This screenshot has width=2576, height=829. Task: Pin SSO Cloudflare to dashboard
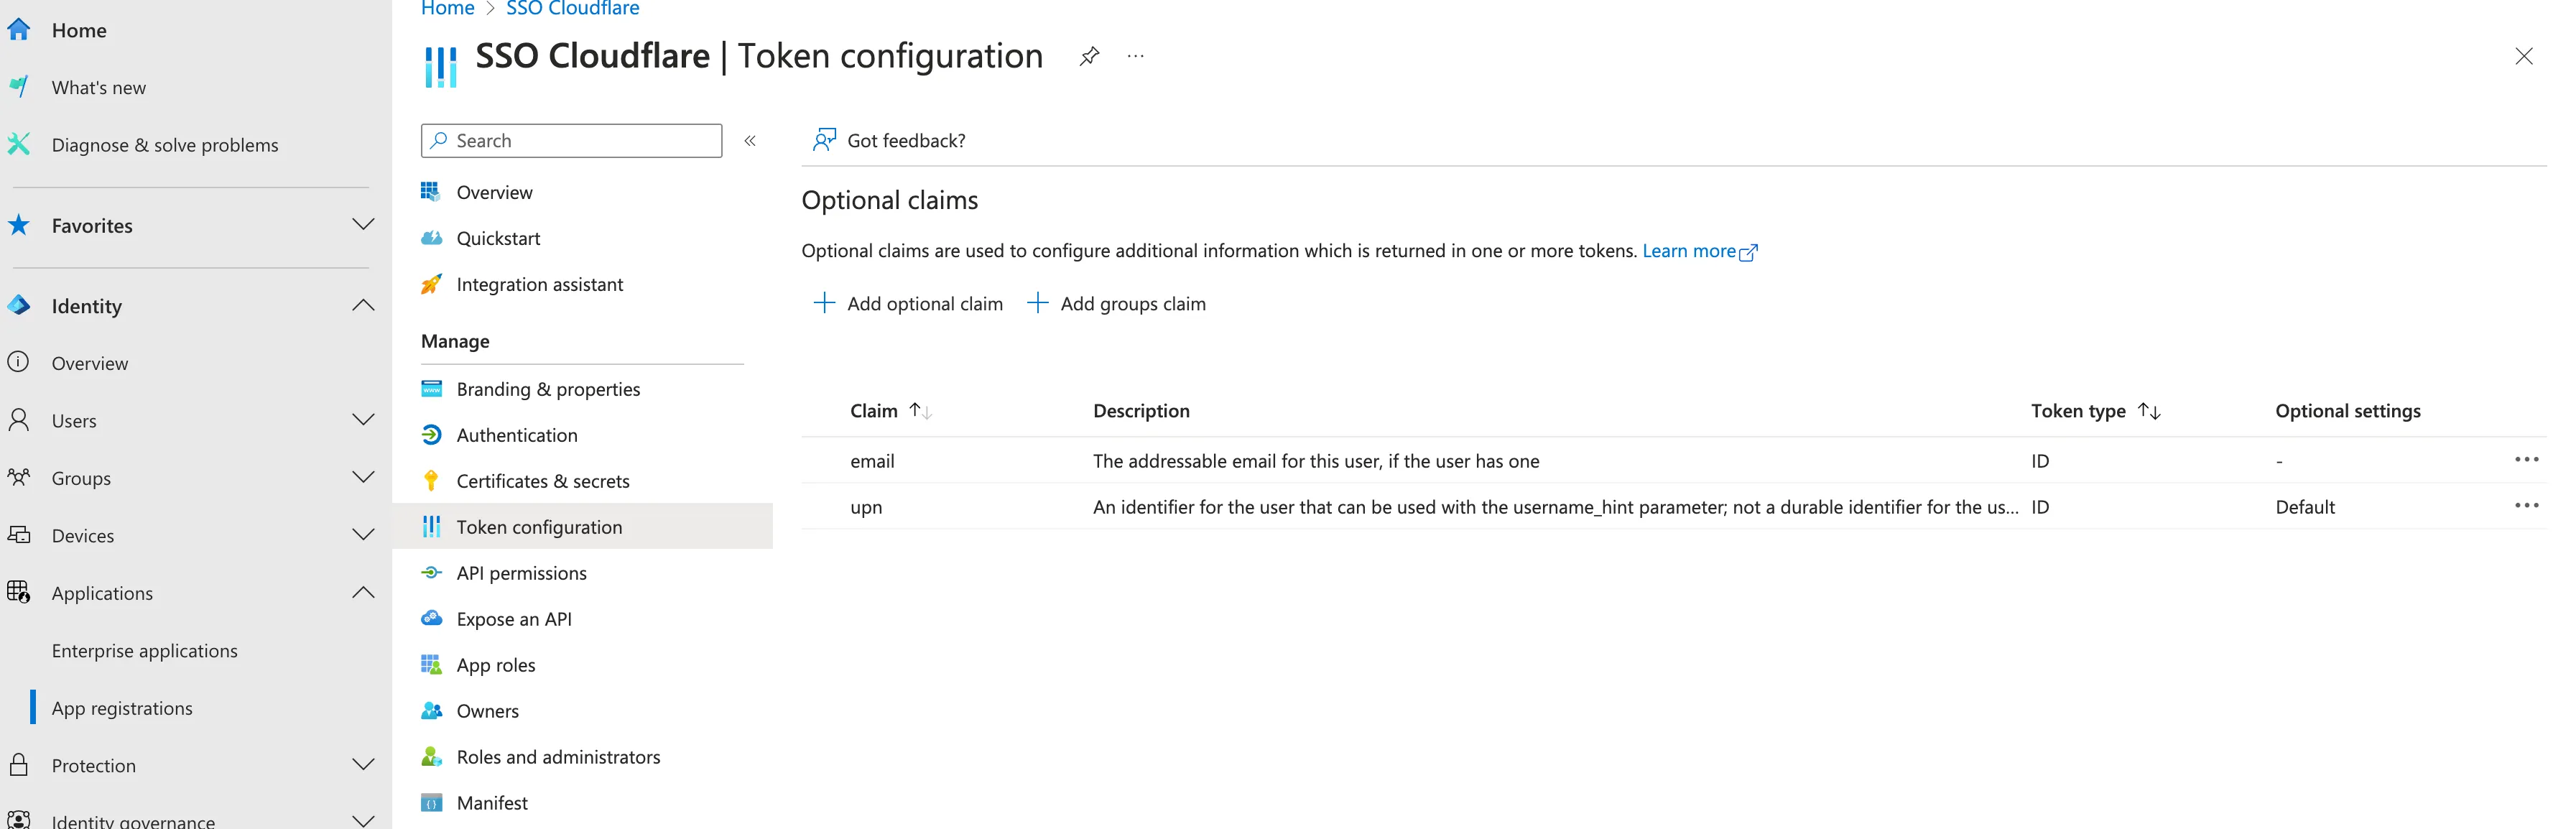(x=1088, y=56)
